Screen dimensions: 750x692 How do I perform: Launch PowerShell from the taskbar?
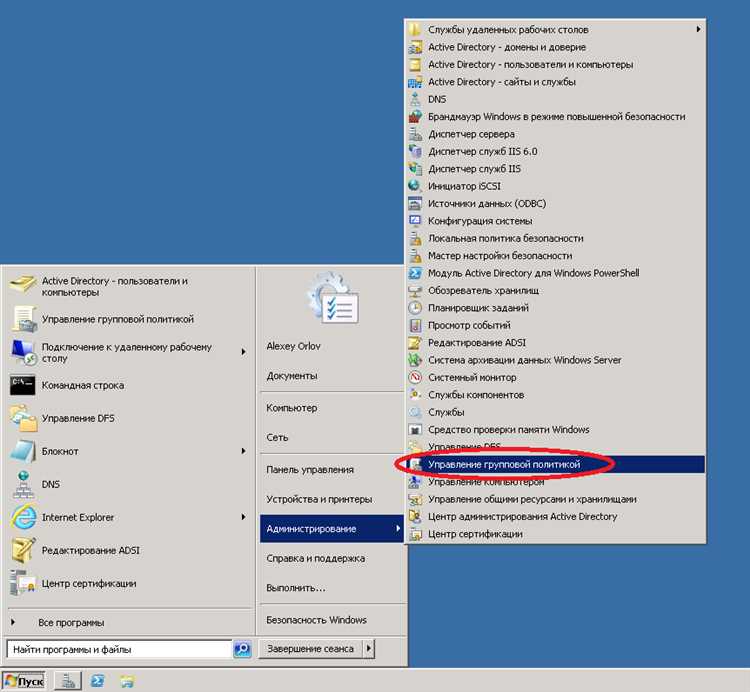point(98,681)
